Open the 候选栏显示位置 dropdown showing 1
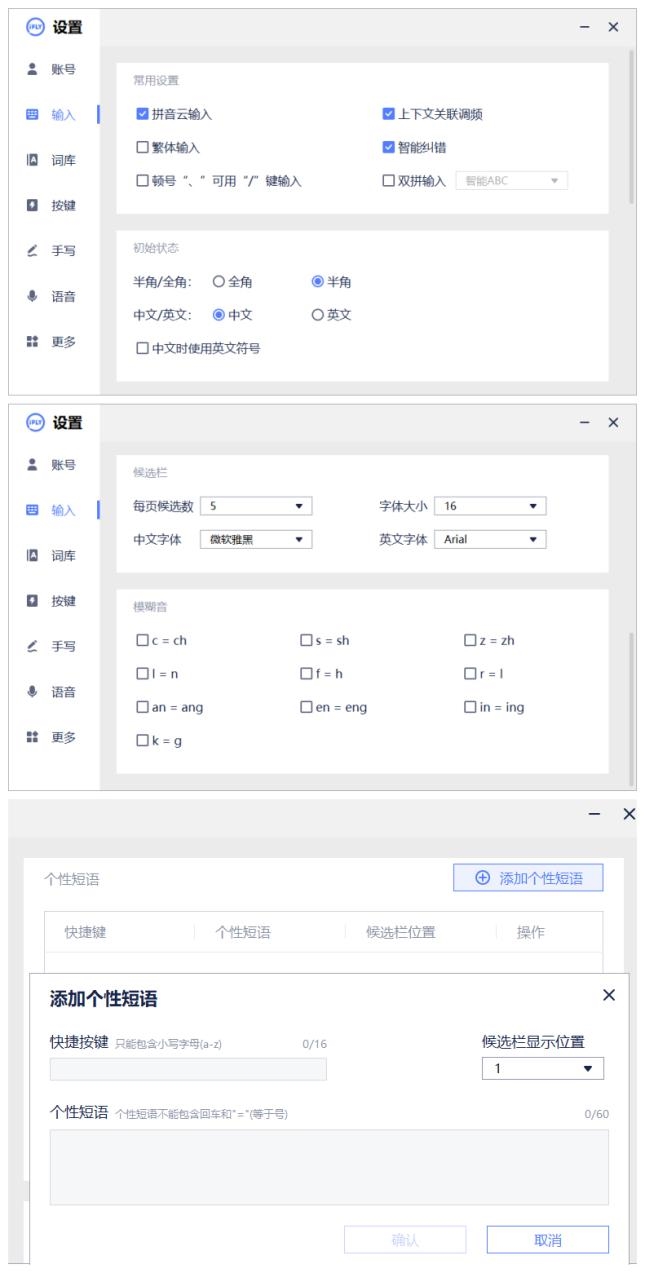The image size is (645, 1273). pyautogui.click(x=543, y=1069)
